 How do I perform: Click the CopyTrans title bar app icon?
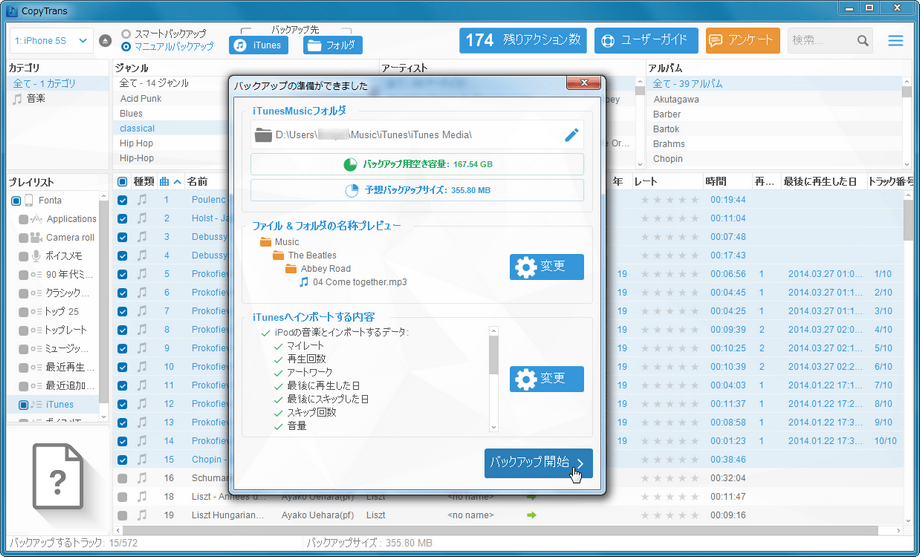(11, 11)
